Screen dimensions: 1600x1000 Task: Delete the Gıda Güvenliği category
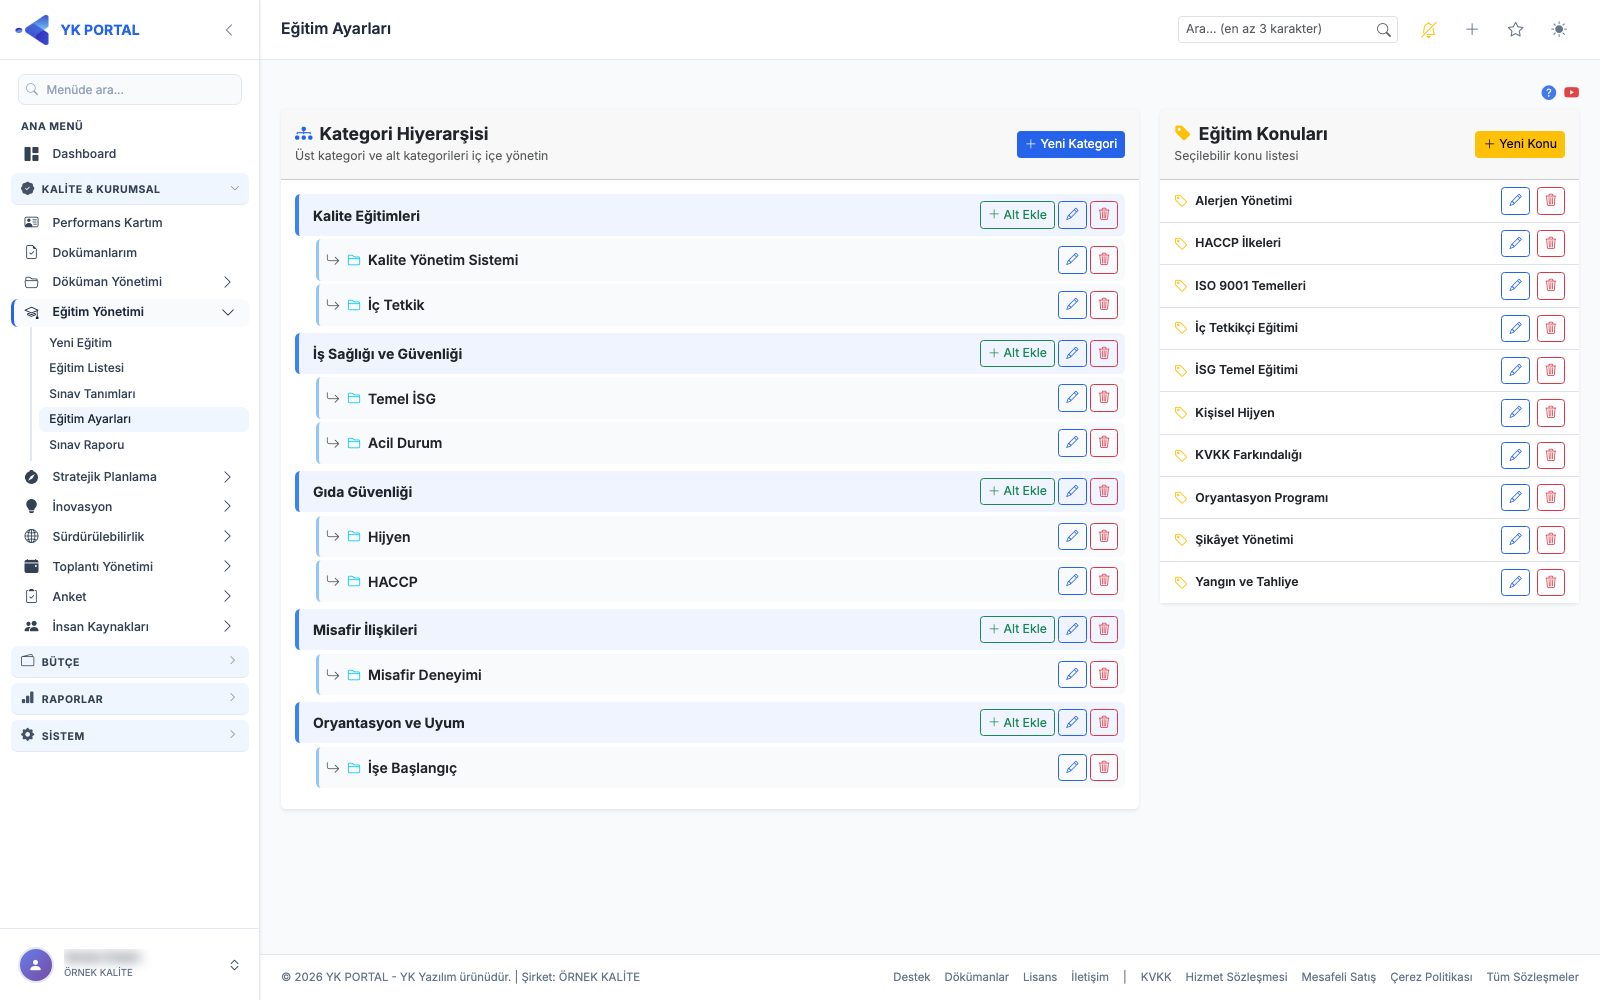1104,491
